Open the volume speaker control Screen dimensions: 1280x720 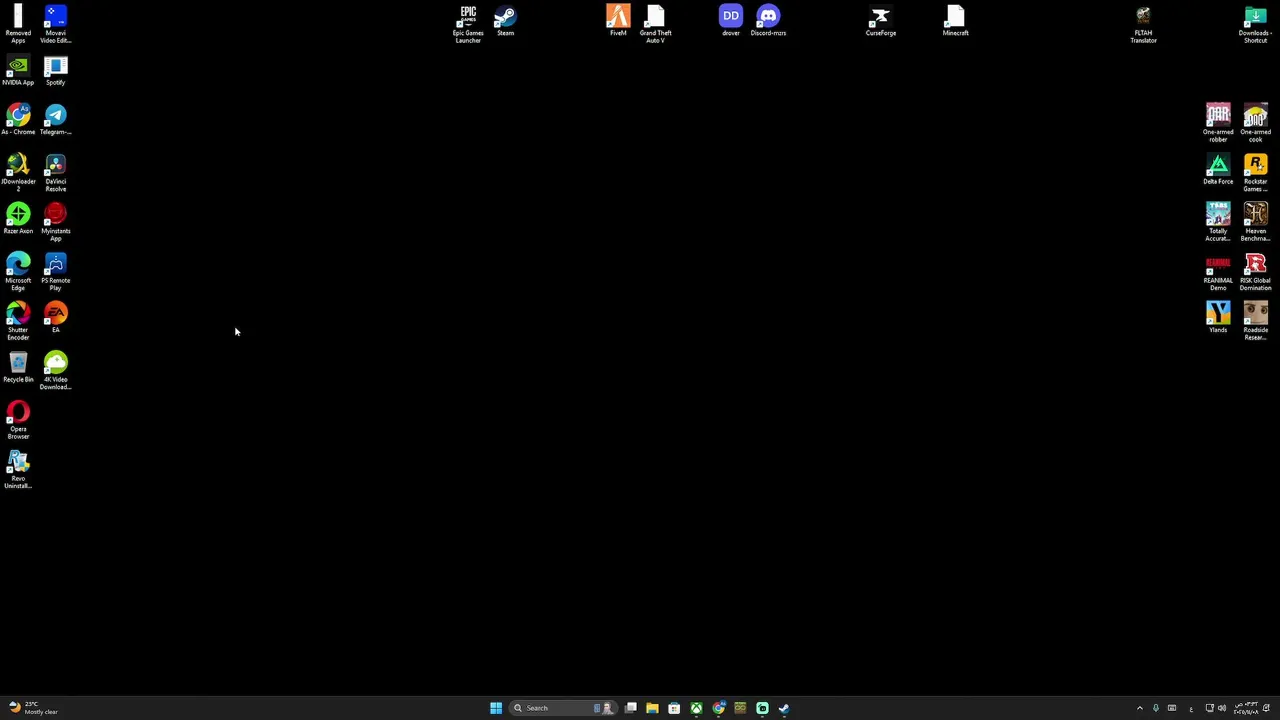pyautogui.click(x=1222, y=708)
